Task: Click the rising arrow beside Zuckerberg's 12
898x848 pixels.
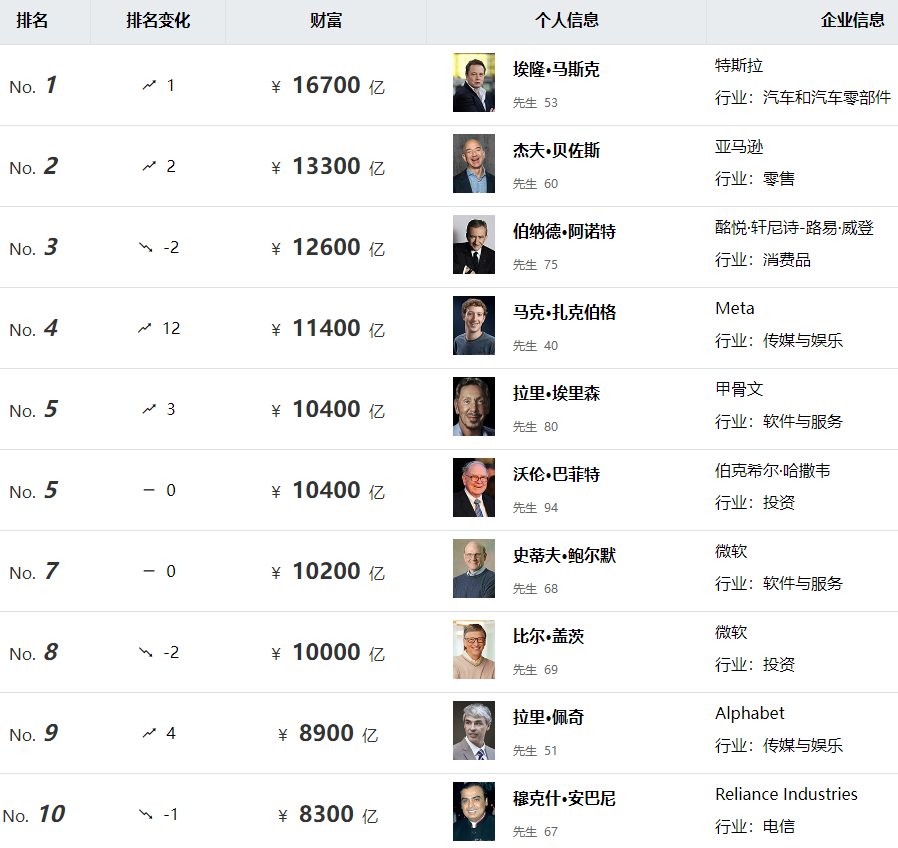Action: pyautogui.click(x=145, y=328)
